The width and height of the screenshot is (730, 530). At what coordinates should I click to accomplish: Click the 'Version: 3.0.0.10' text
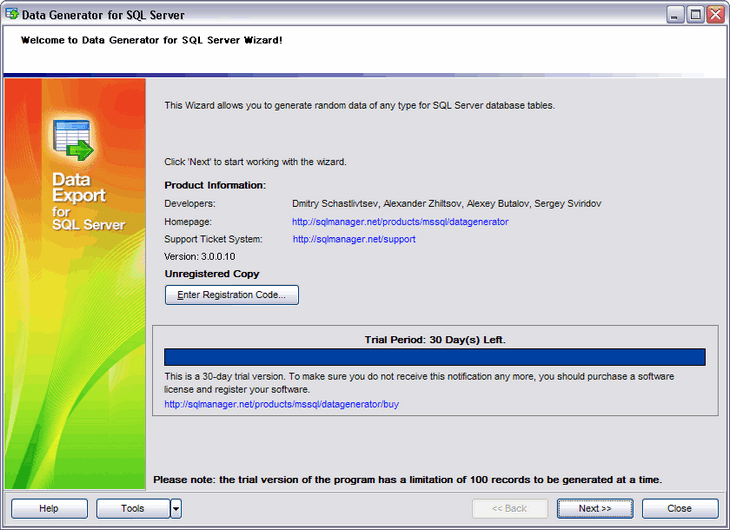pyautogui.click(x=200, y=256)
